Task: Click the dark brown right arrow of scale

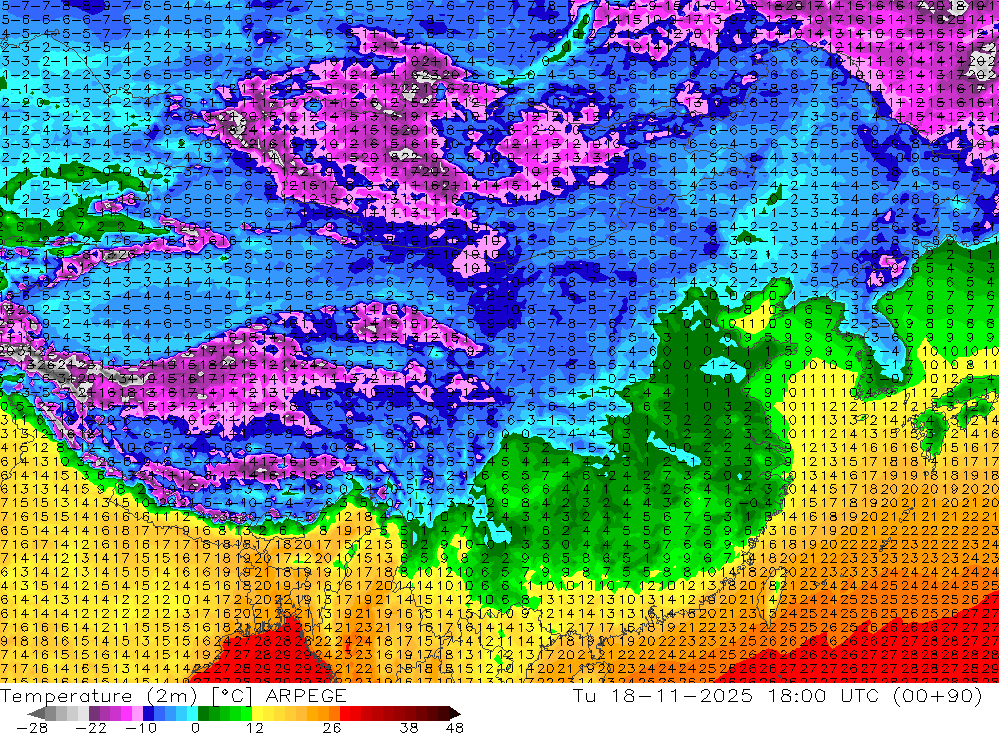Action: click(454, 713)
